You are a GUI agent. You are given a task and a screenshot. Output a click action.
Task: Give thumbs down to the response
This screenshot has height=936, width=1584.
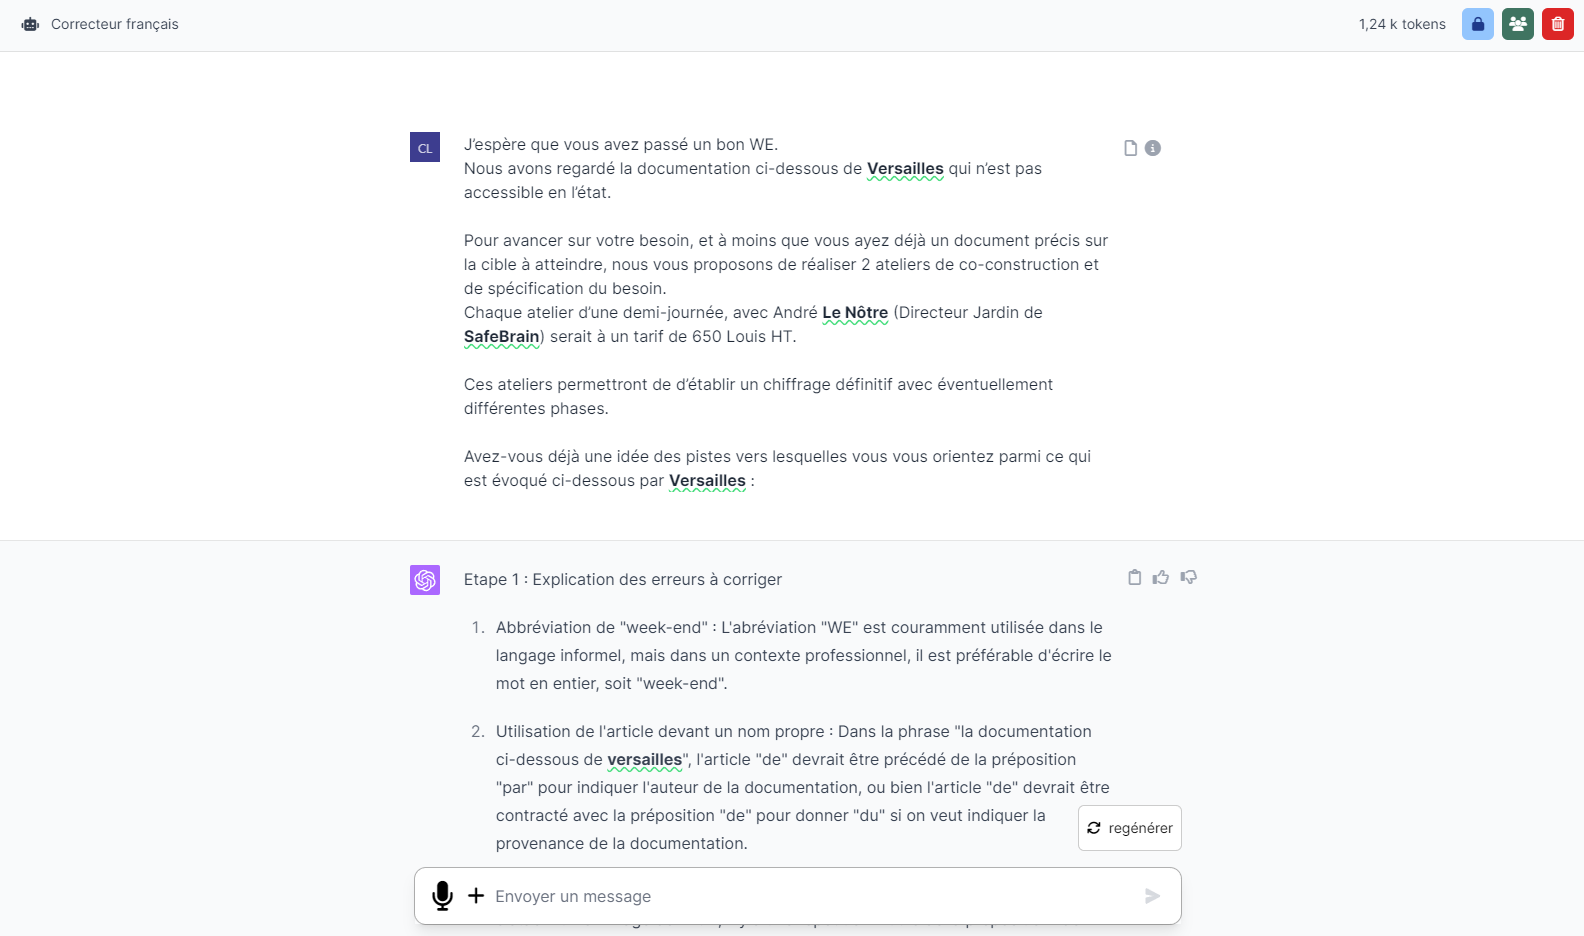coord(1189,577)
